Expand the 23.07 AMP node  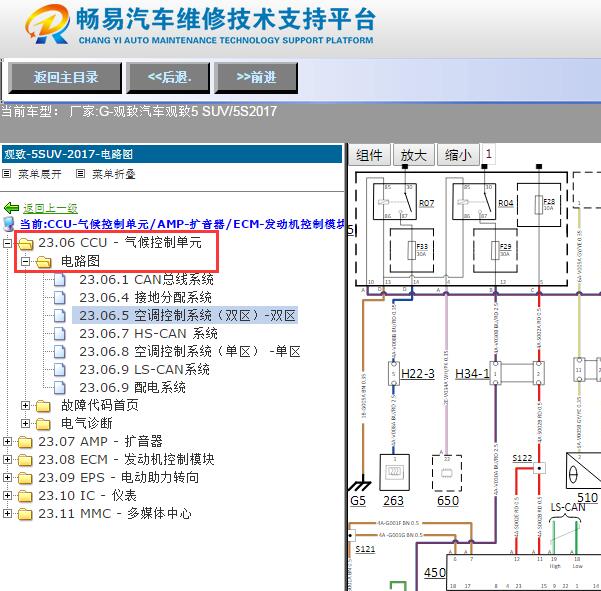7,442
